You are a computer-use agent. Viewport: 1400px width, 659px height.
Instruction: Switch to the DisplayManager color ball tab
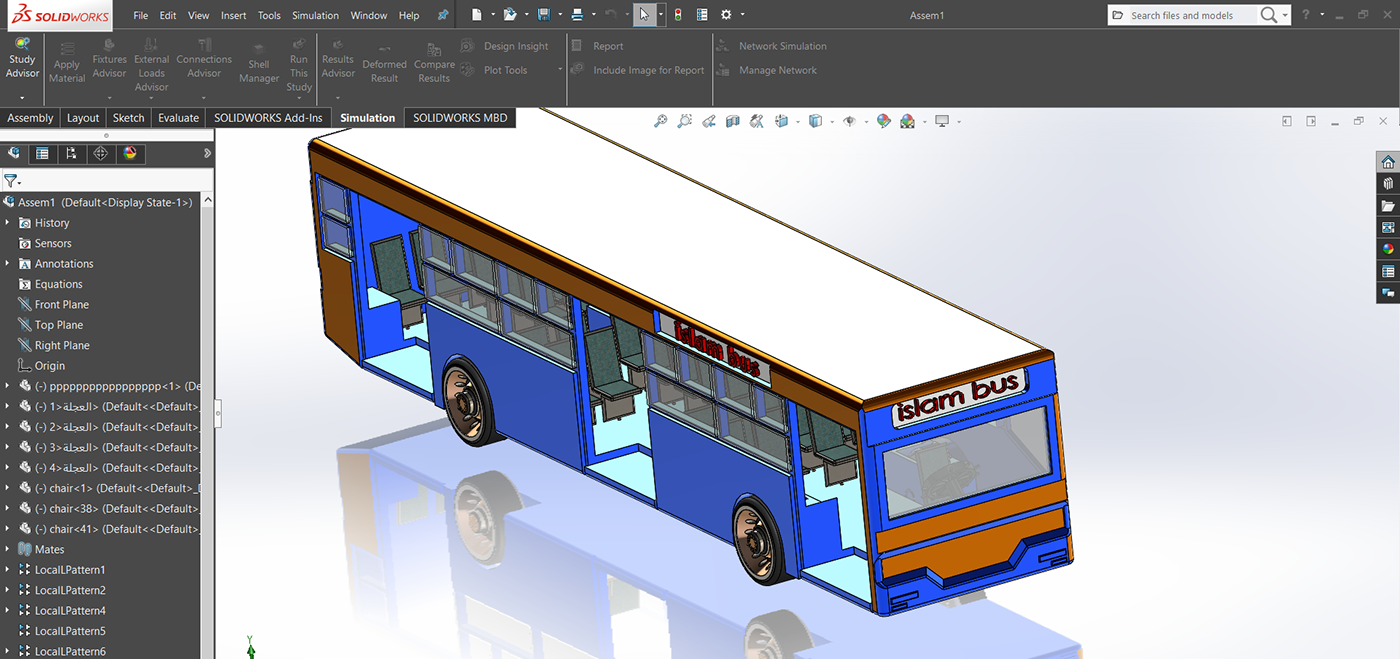point(129,153)
